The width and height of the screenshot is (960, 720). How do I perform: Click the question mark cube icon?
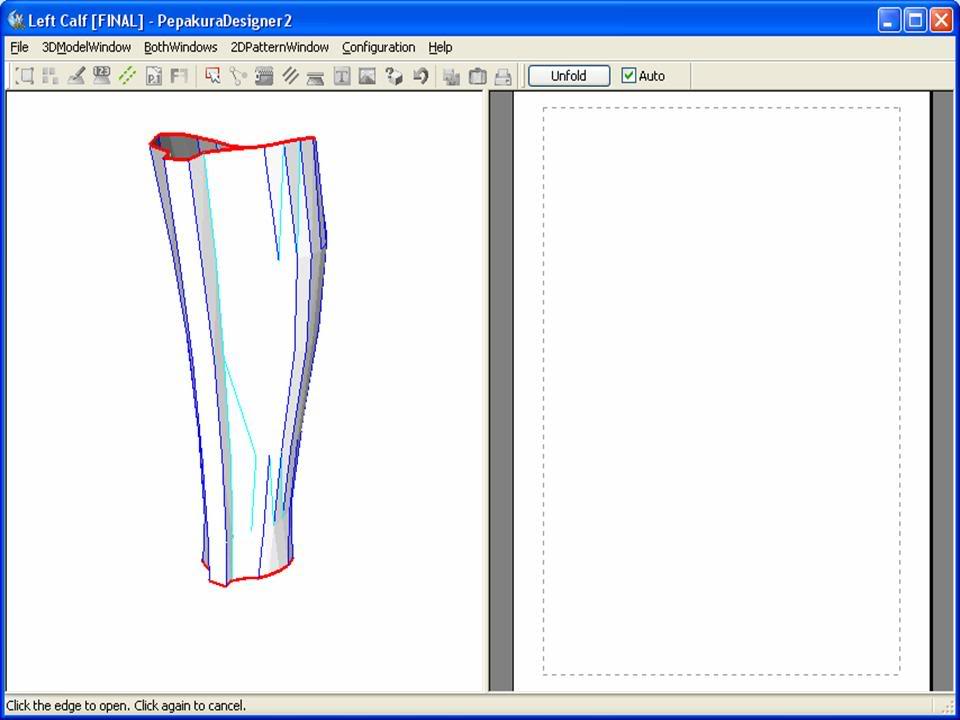[x=394, y=76]
